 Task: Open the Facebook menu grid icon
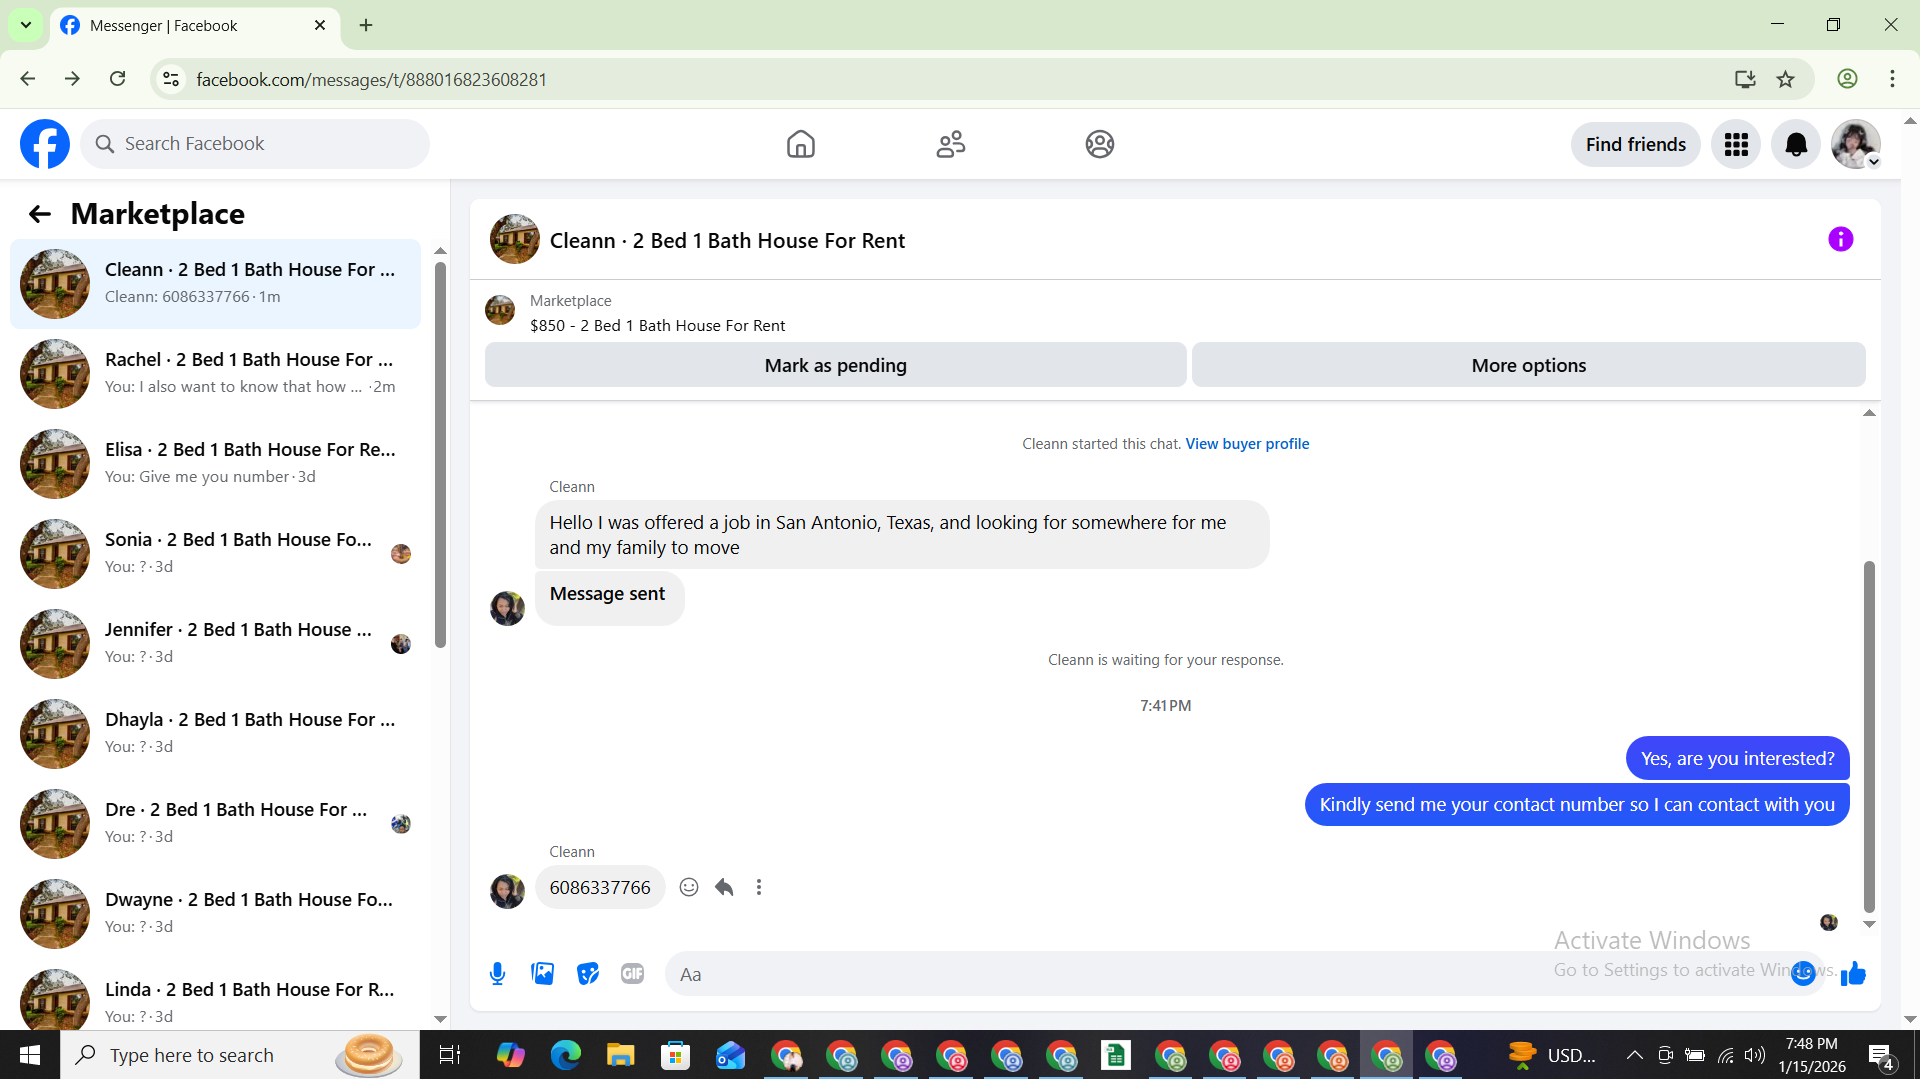click(x=1736, y=144)
